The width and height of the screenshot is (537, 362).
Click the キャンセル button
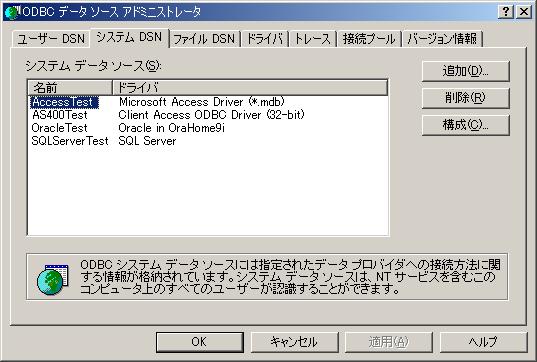294,342
